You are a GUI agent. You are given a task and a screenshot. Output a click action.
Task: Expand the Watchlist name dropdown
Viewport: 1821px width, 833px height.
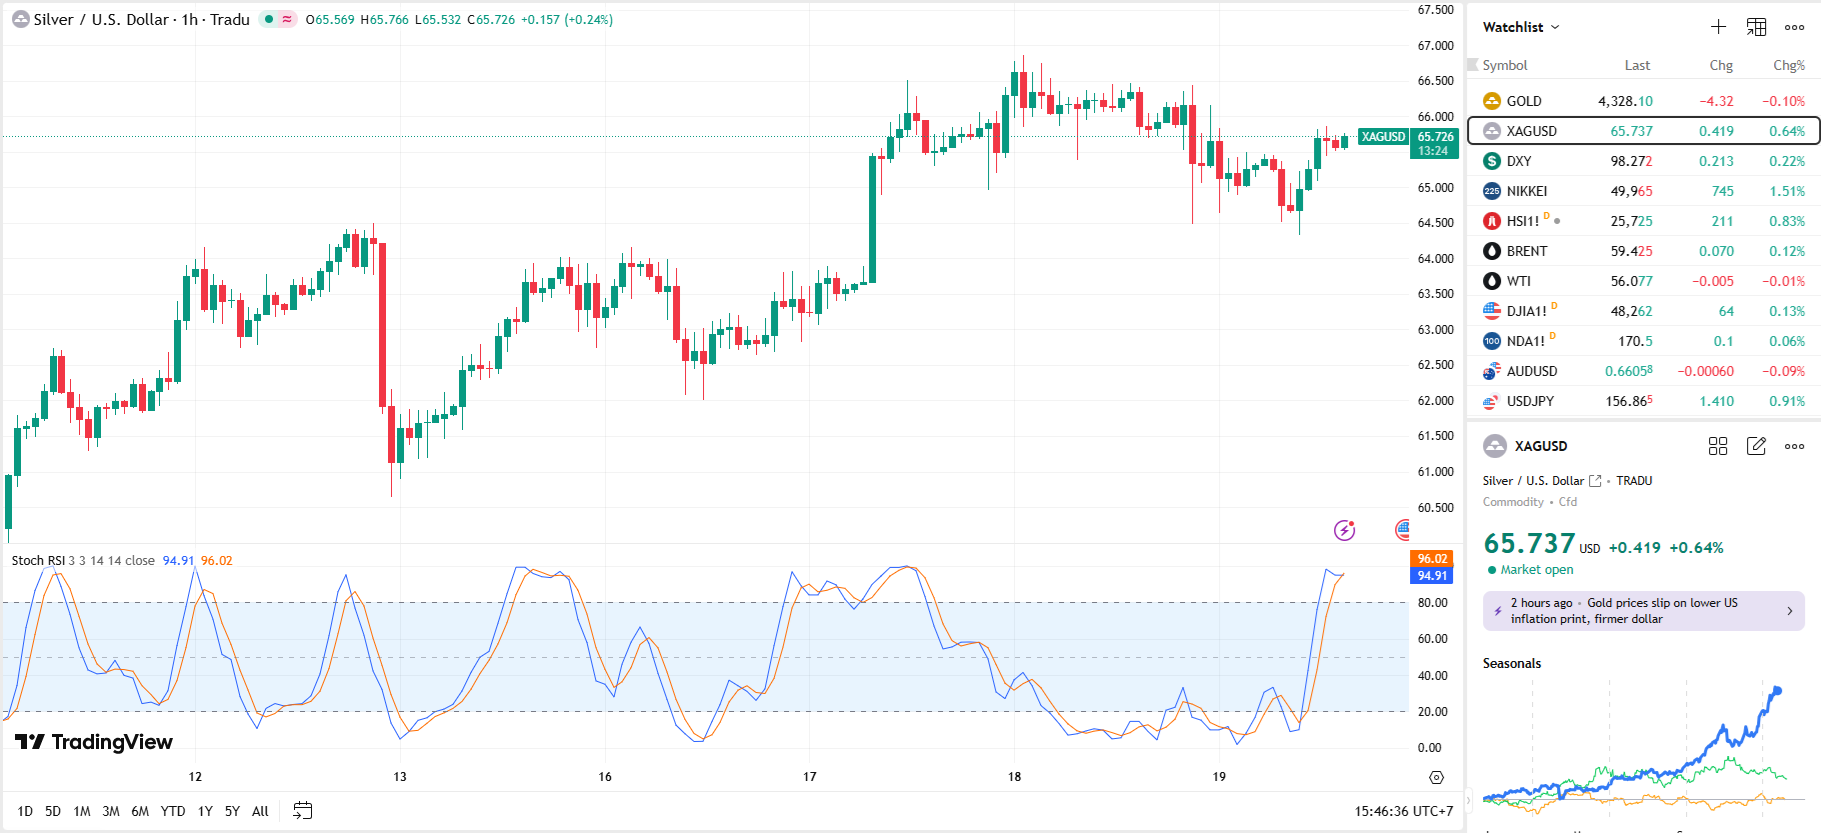(x=1520, y=27)
